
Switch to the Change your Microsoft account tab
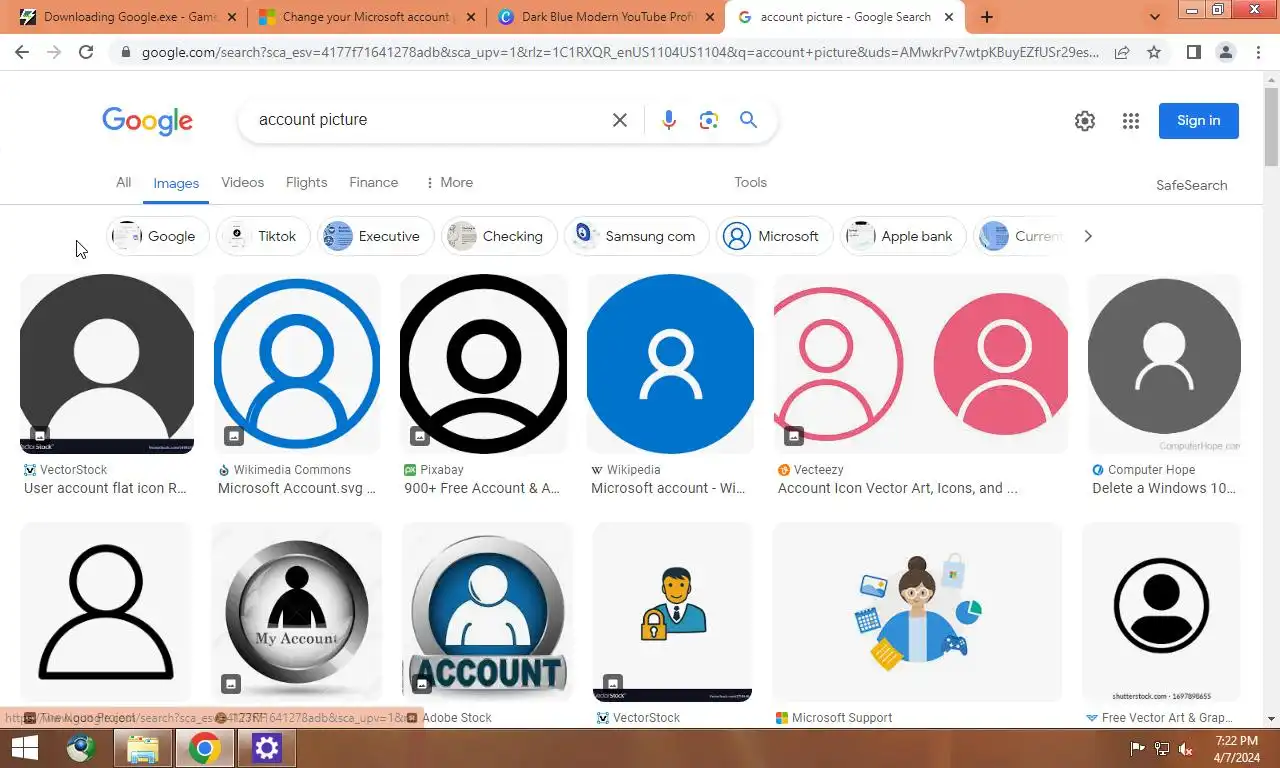[366, 17]
